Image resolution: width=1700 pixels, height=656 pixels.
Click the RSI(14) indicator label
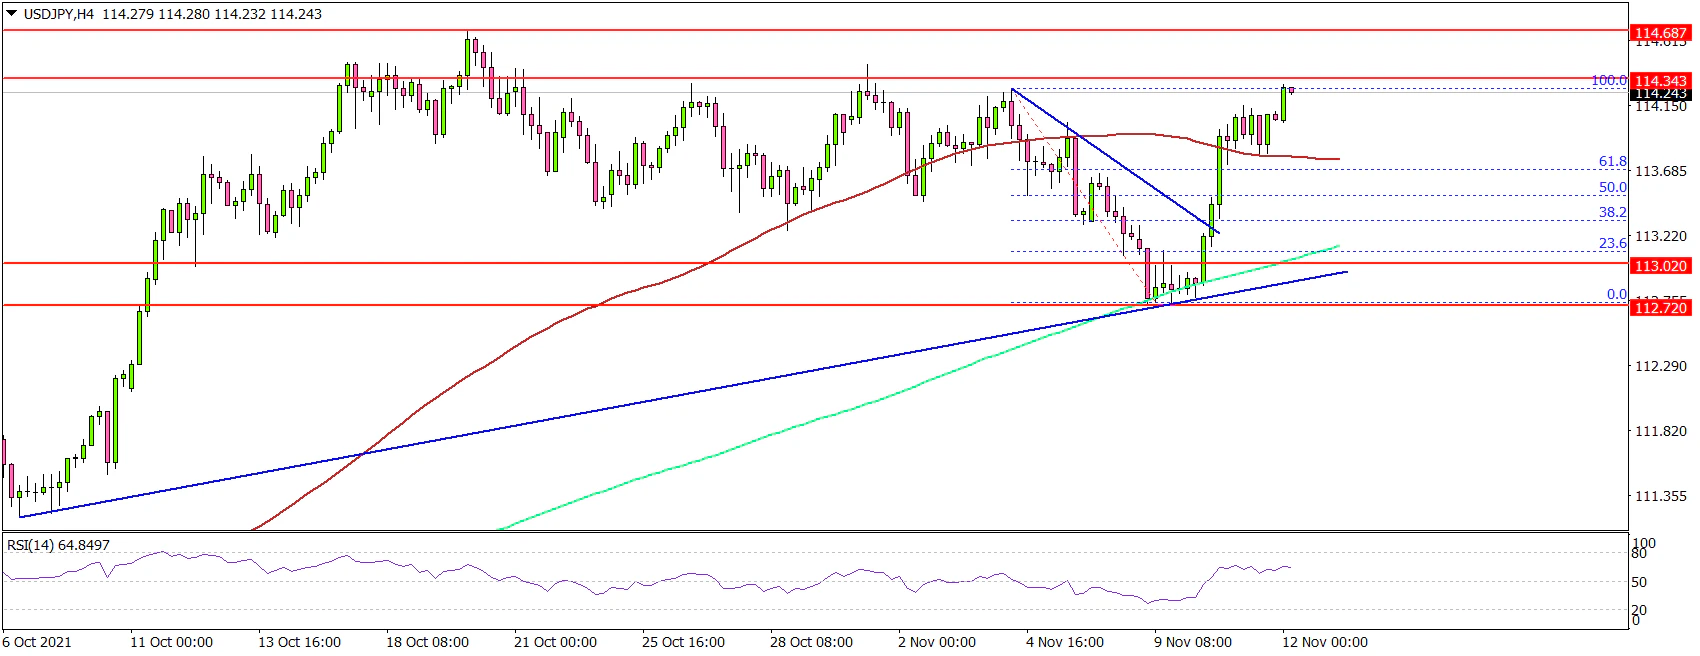tap(58, 545)
